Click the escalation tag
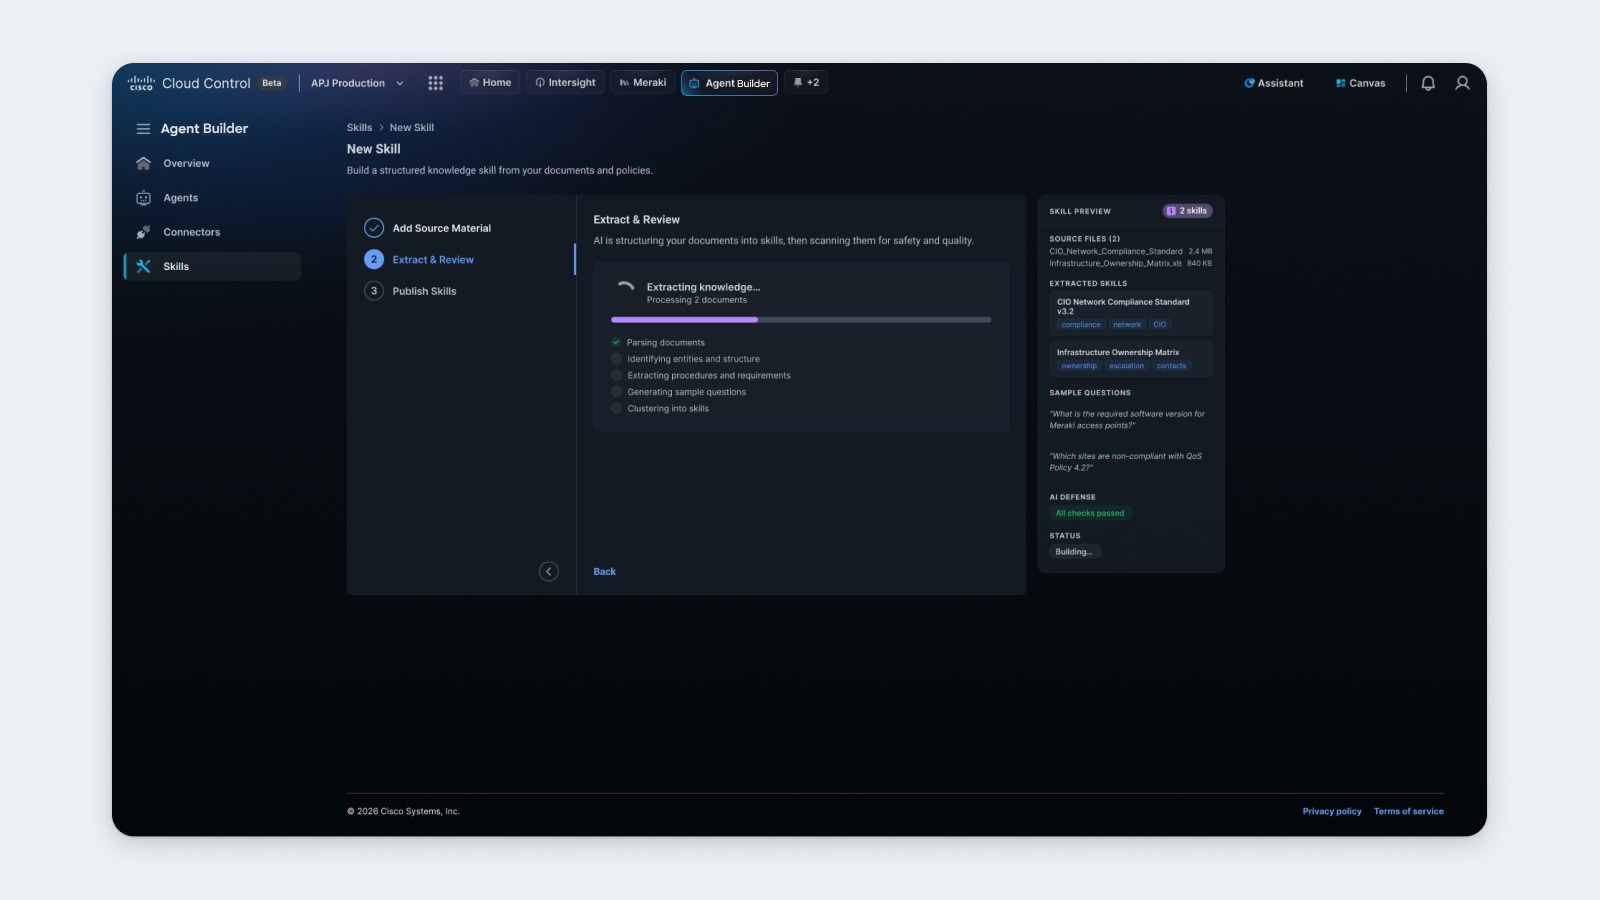1600x900 pixels. 1126,366
